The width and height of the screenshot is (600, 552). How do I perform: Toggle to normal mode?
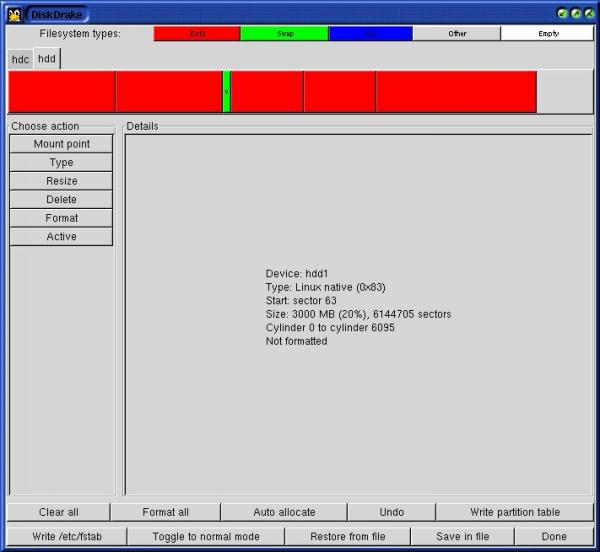coord(206,537)
